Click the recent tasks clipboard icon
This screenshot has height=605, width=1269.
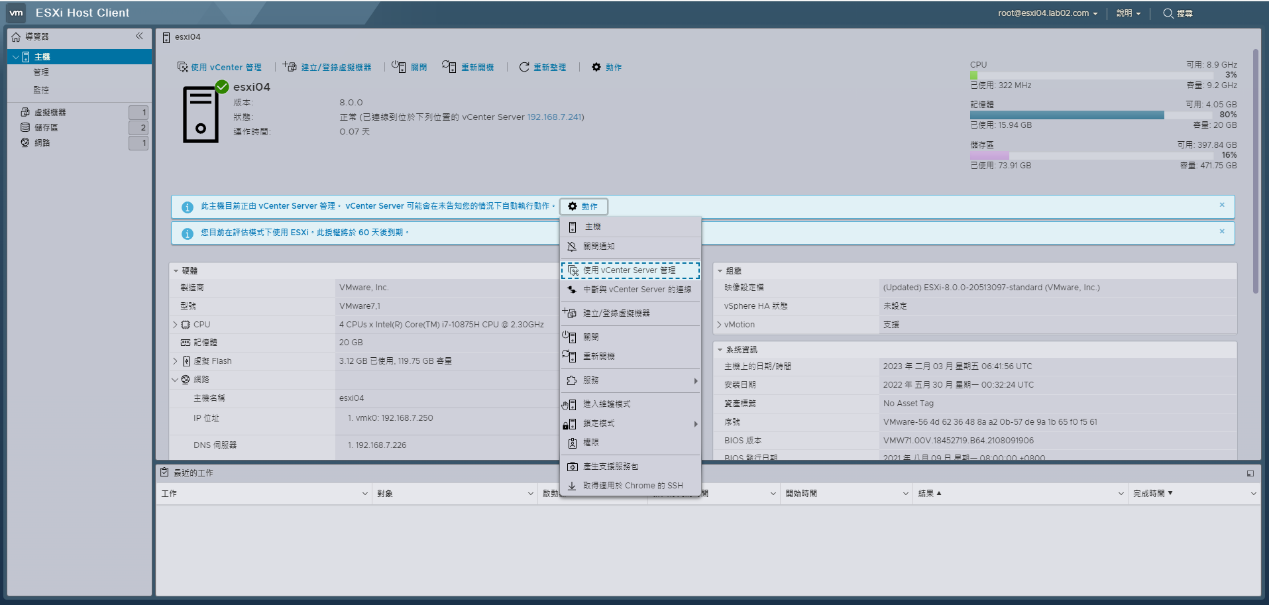[x=164, y=472]
